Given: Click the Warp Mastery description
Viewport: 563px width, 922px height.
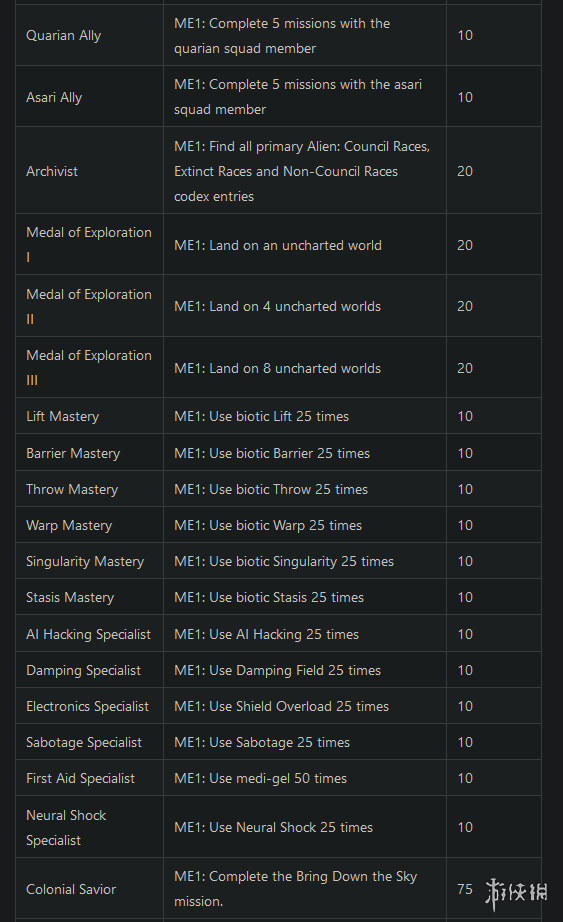Looking at the screenshot, I should tap(268, 526).
